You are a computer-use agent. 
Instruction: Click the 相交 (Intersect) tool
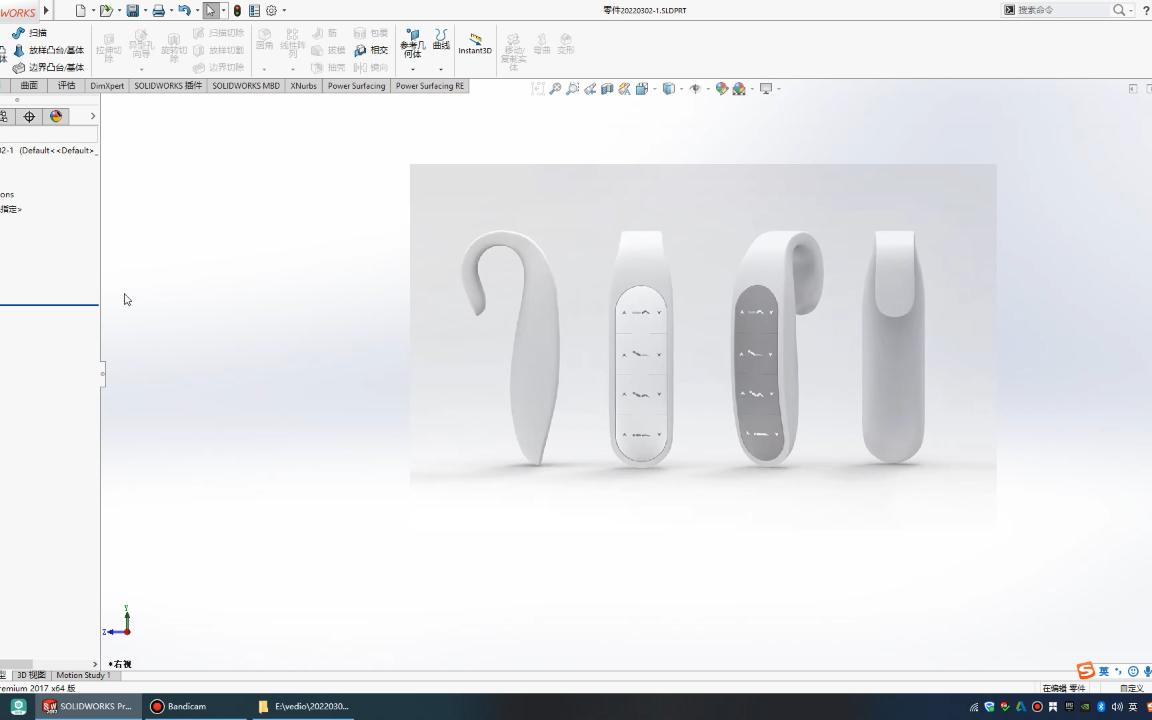point(377,50)
